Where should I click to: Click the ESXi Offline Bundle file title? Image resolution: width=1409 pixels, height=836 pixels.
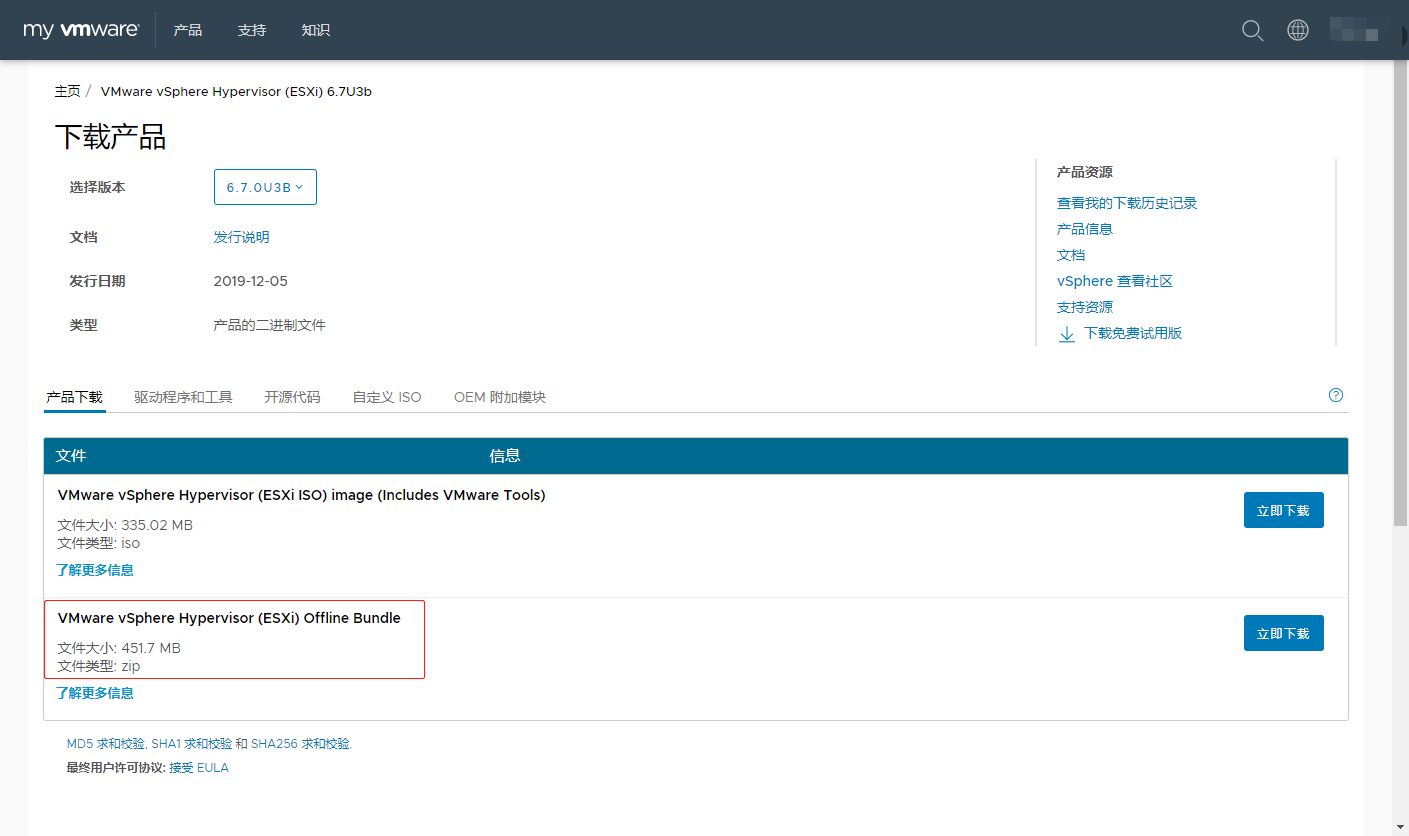(229, 618)
